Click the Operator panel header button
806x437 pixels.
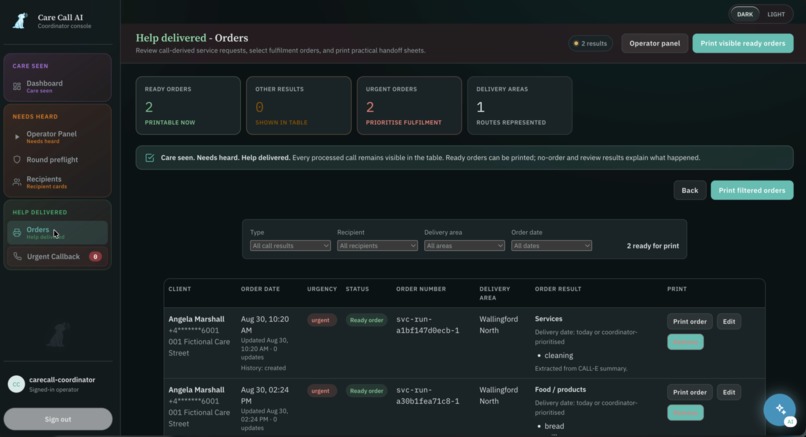point(654,43)
